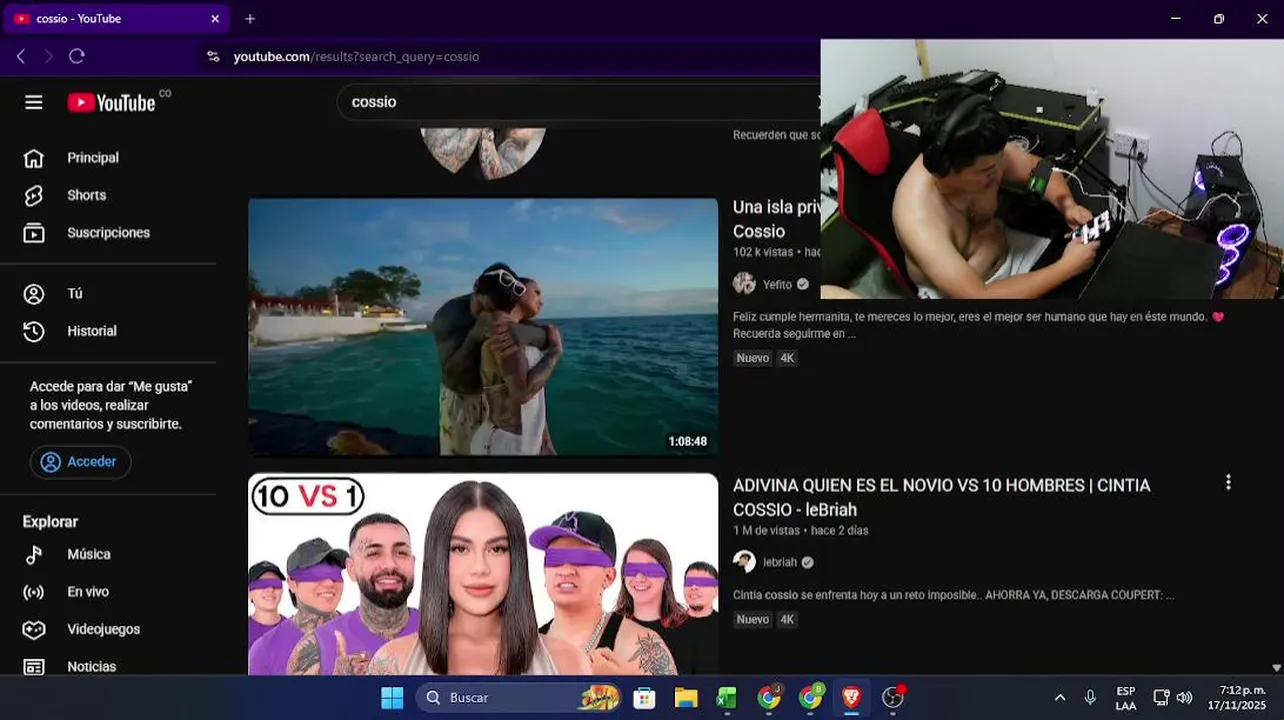Open the Windows Start menu

392,698
